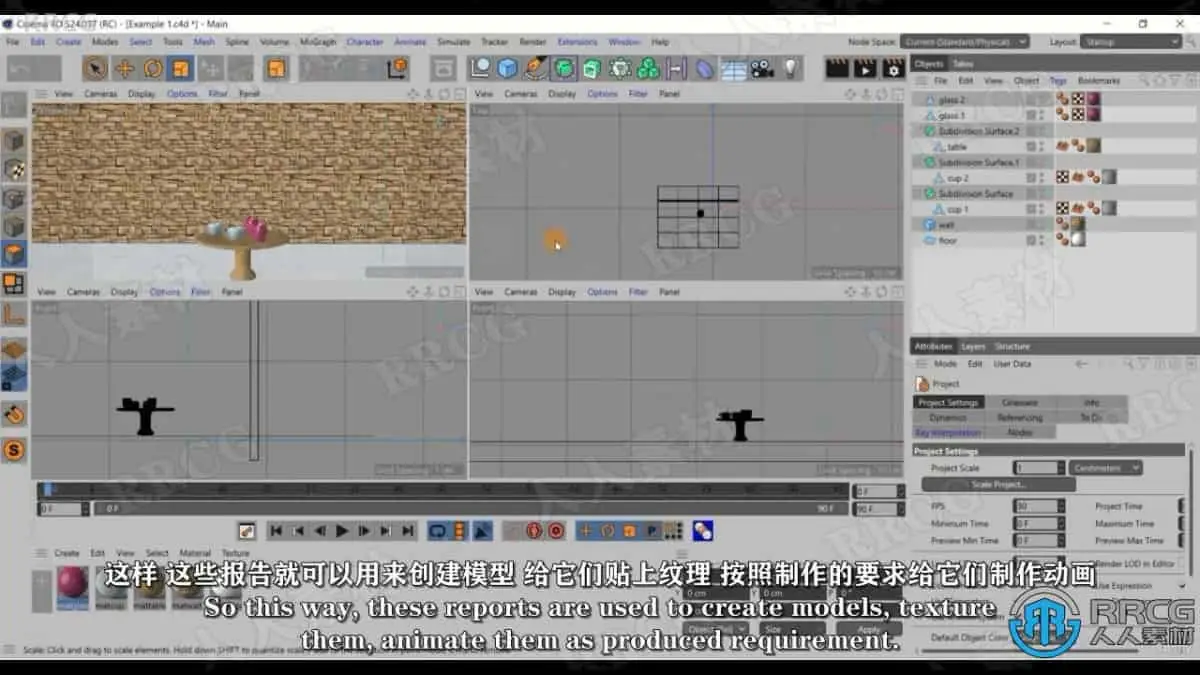Enable Snap magnet icon in left palette

(14, 413)
